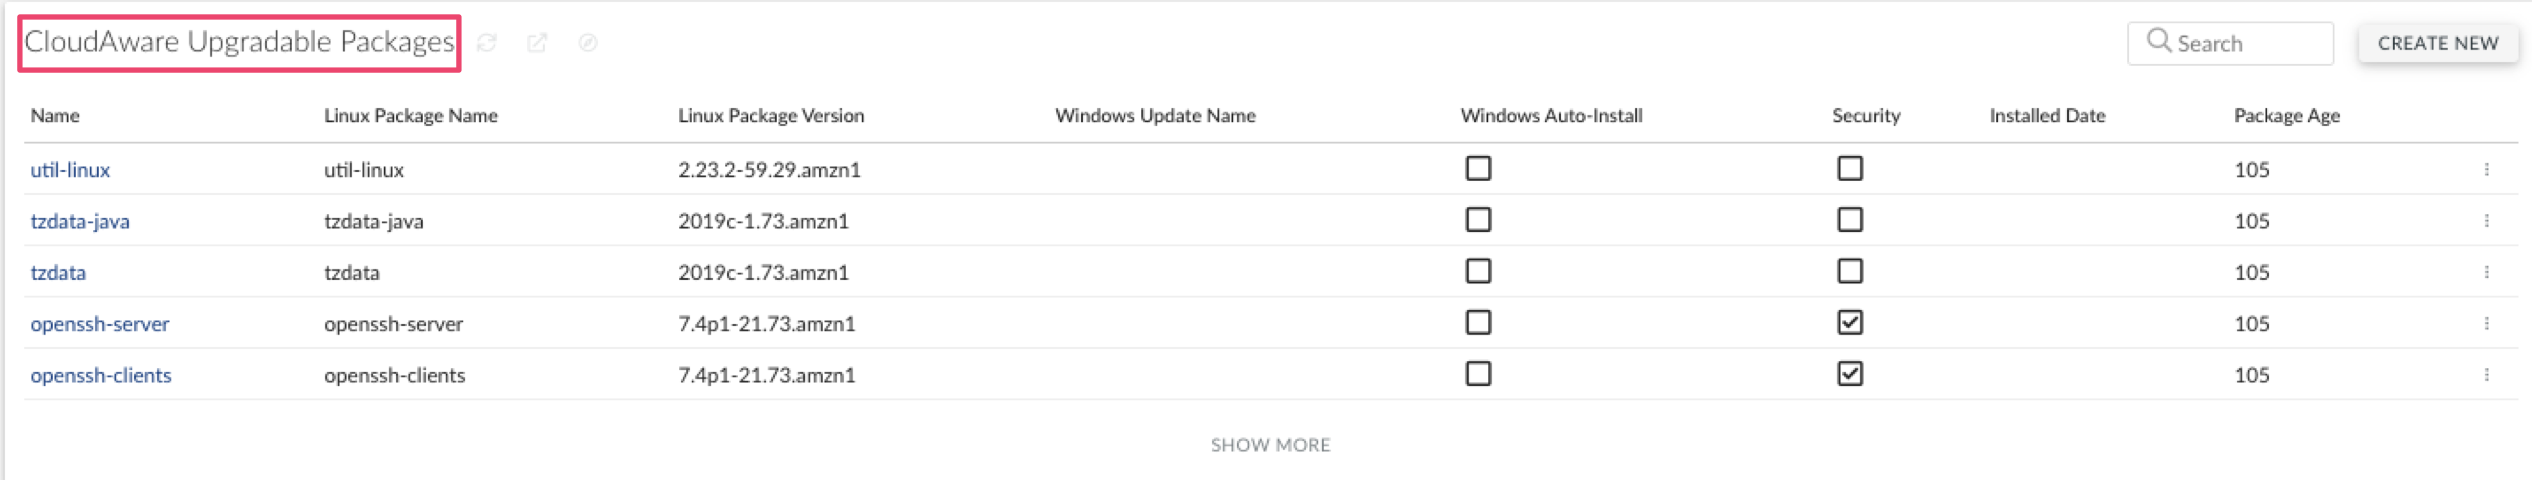Open row actions menu for openssh-server
Image resolution: width=2532 pixels, height=480 pixels.
point(2486,324)
